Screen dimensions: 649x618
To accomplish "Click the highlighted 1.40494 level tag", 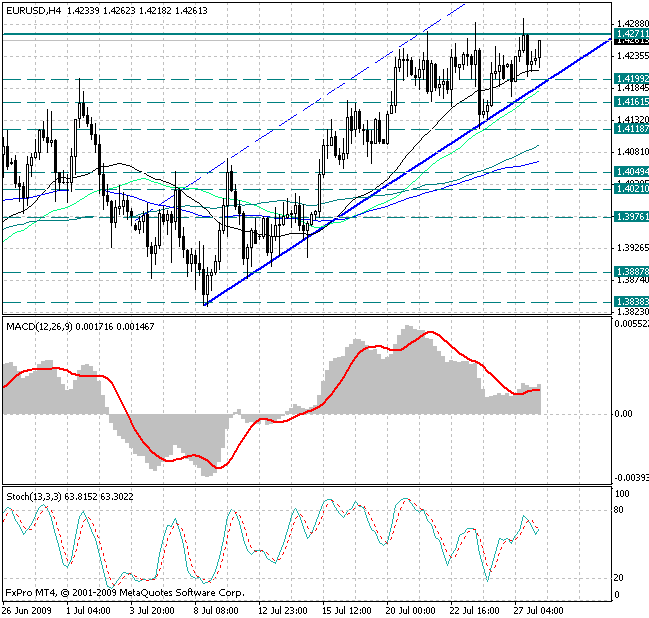I will (632, 171).
